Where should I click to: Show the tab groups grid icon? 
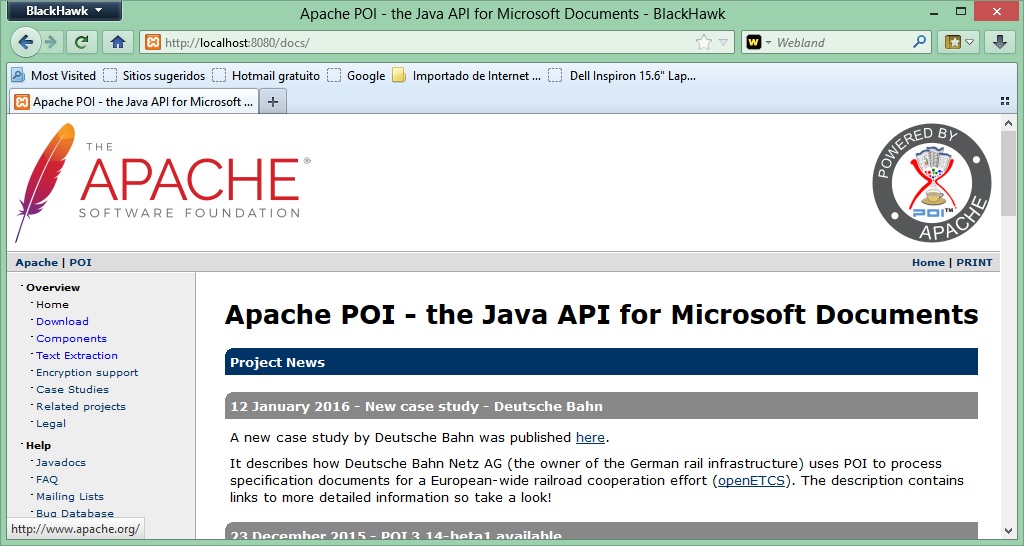pyautogui.click(x=1005, y=101)
